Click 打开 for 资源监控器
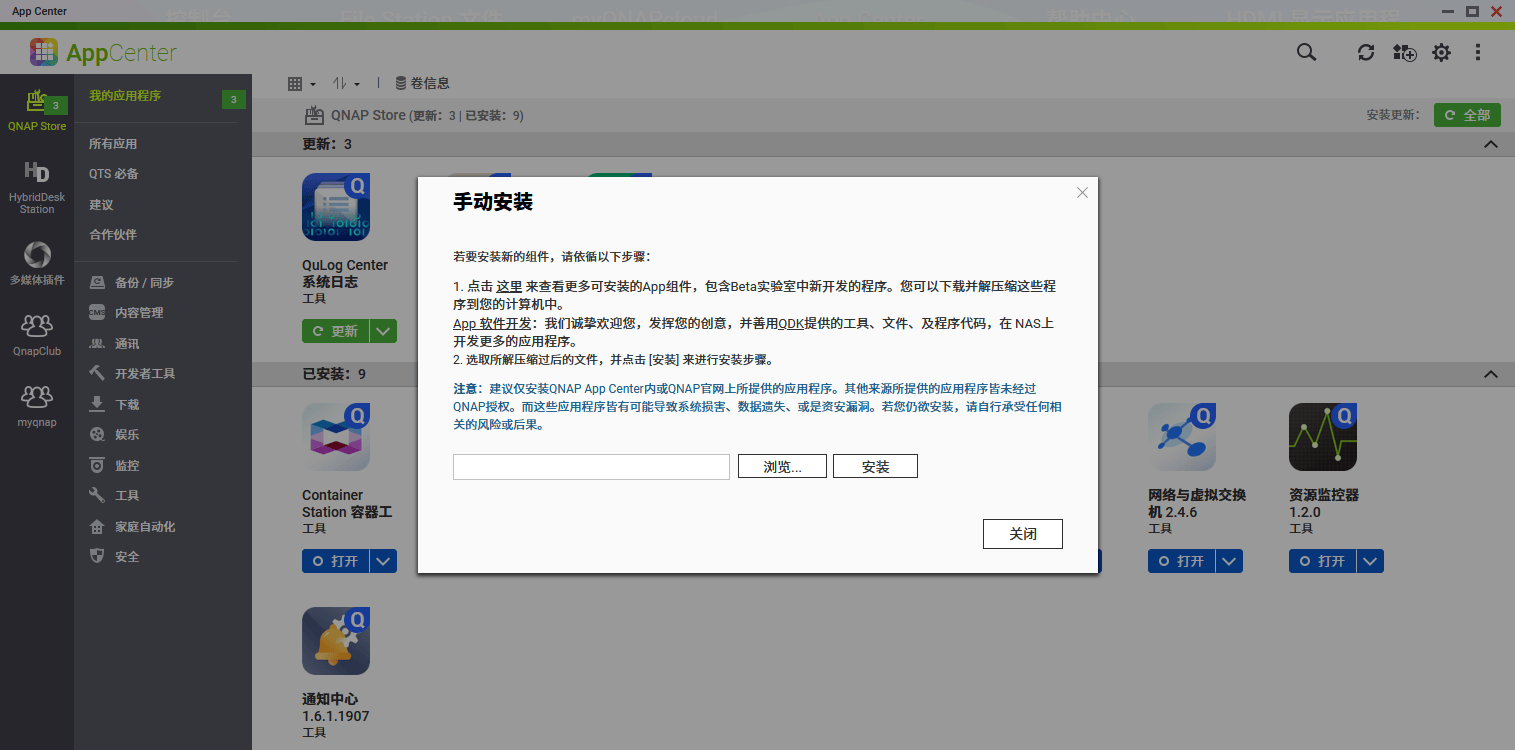The width and height of the screenshot is (1515, 750). pyautogui.click(x=1323, y=561)
